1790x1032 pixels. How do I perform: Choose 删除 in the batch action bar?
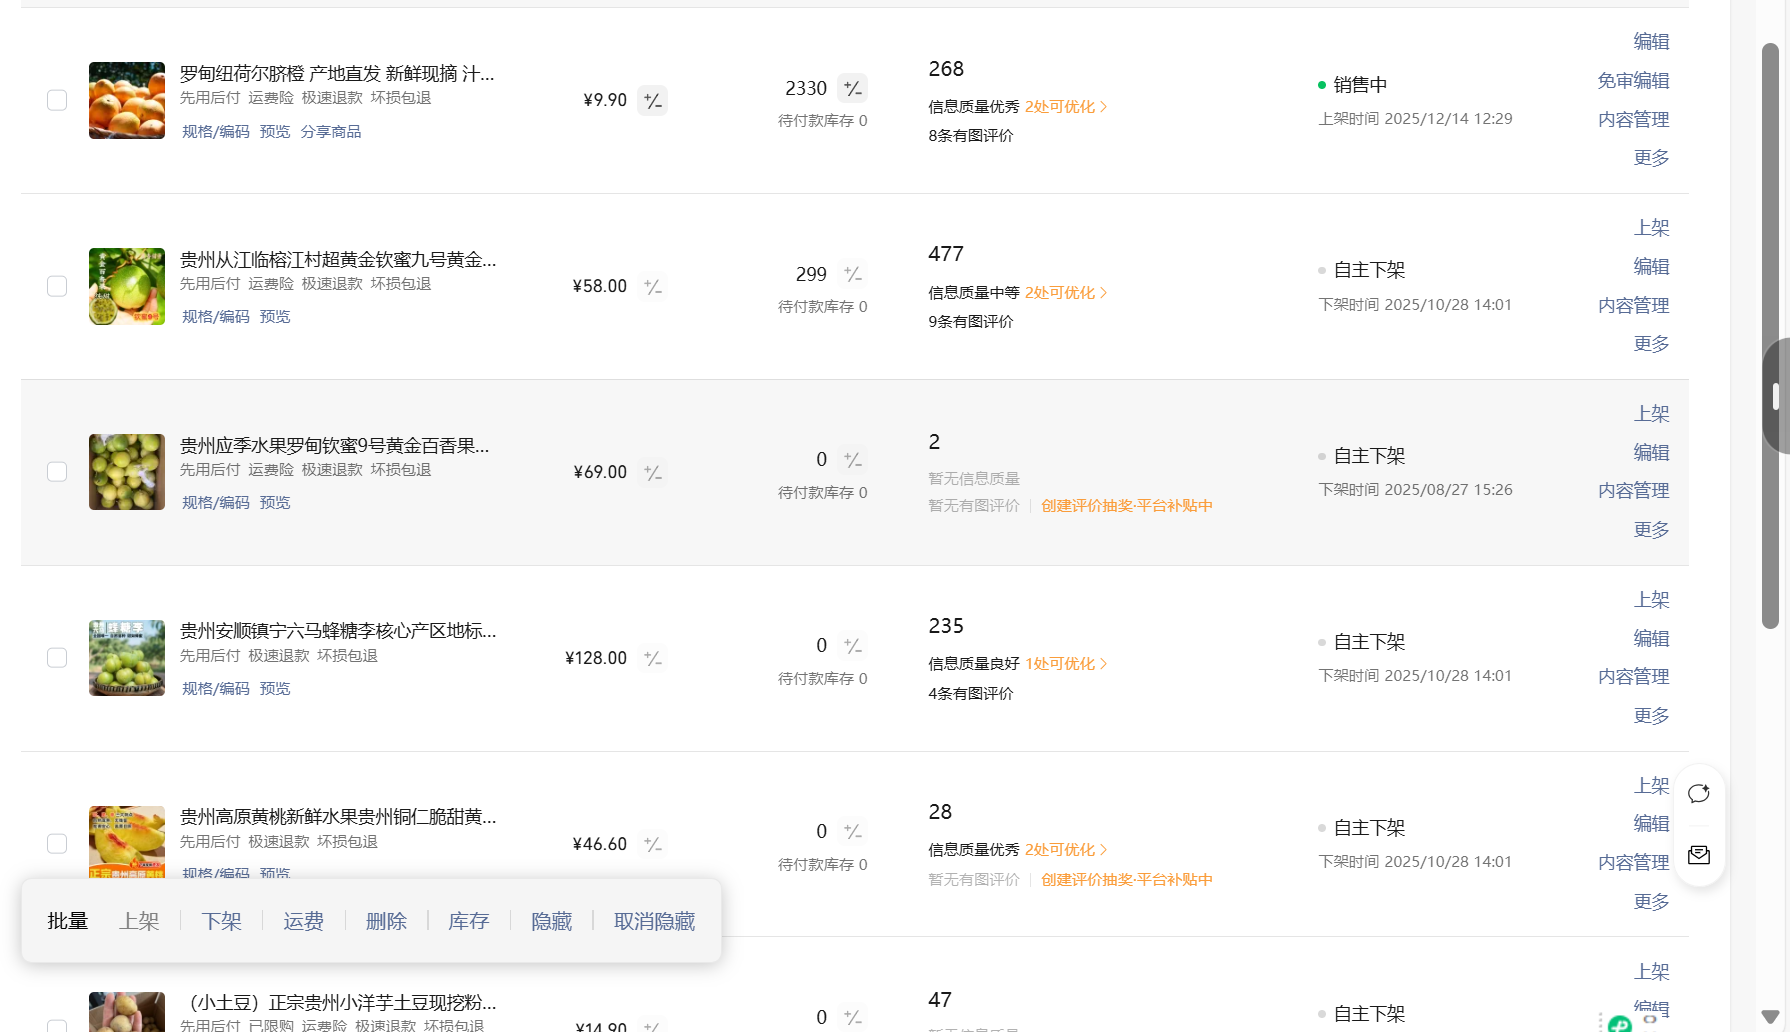(386, 921)
